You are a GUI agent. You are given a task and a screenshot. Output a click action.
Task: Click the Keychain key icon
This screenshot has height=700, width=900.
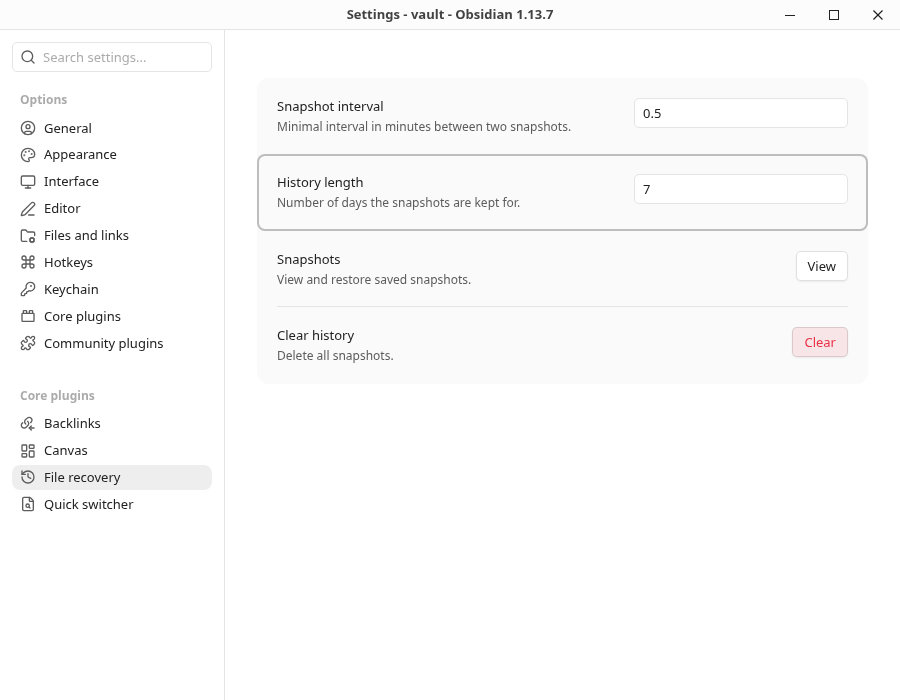[x=28, y=290]
